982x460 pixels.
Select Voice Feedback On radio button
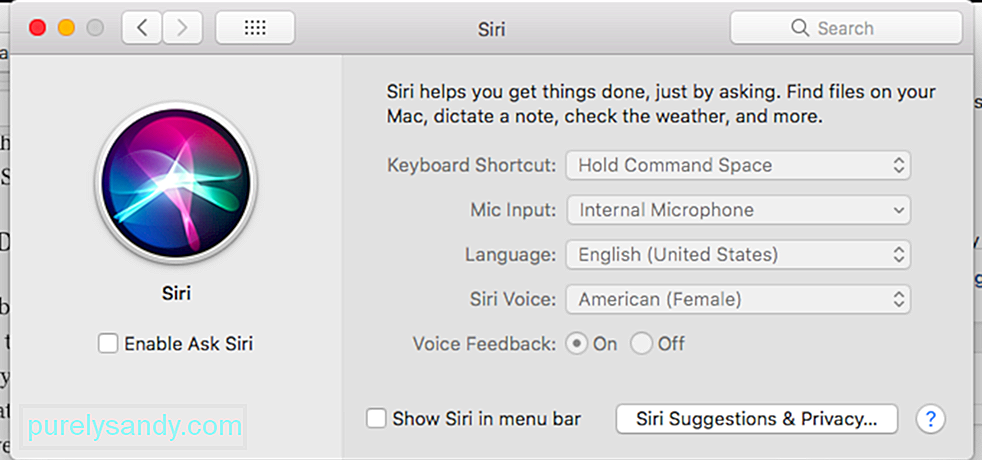click(x=576, y=344)
